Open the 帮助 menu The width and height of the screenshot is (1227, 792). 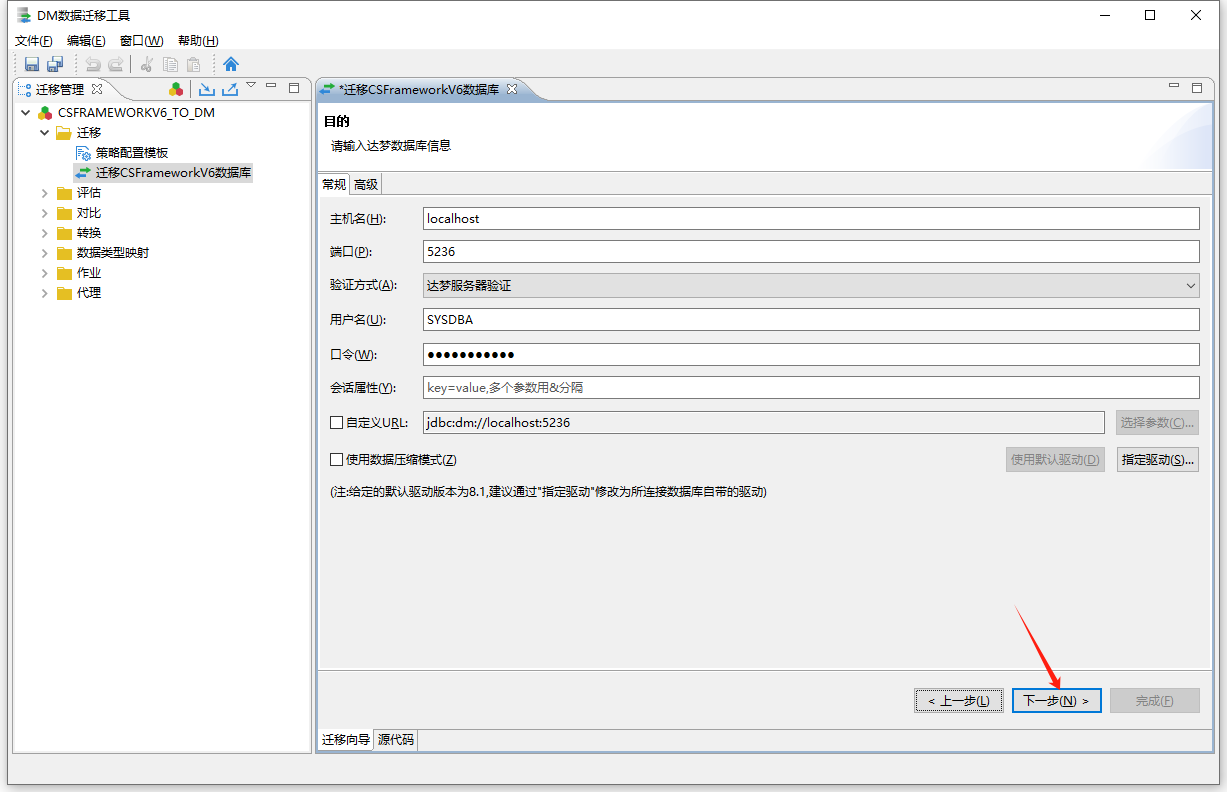tap(197, 41)
